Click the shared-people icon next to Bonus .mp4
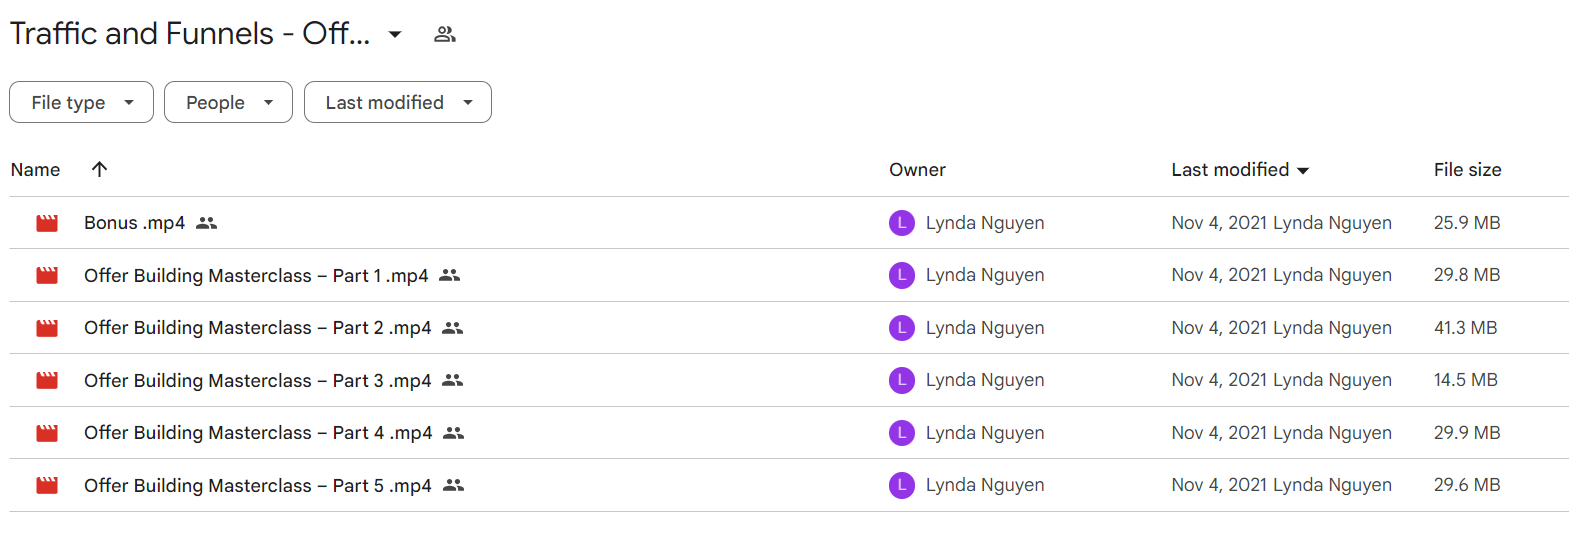 point(206,223)
